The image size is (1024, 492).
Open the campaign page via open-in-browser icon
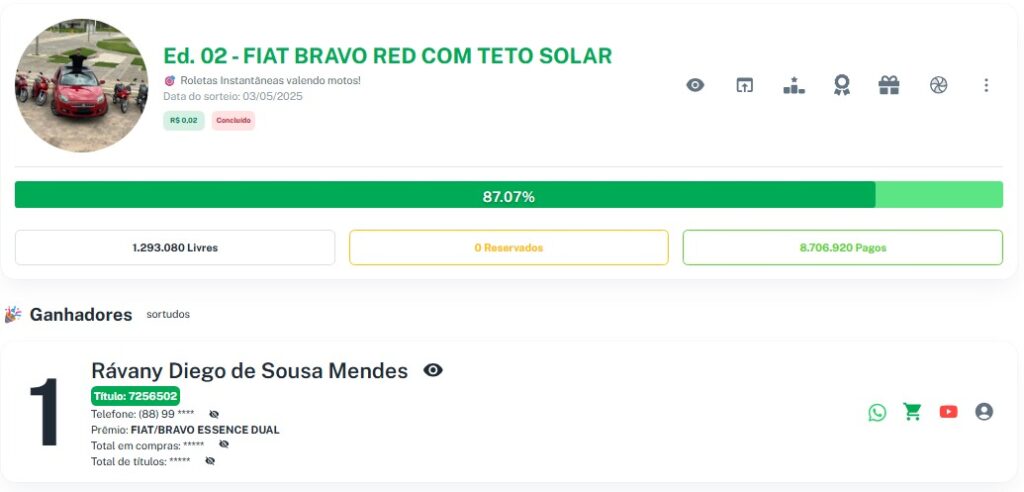point(744,86)
